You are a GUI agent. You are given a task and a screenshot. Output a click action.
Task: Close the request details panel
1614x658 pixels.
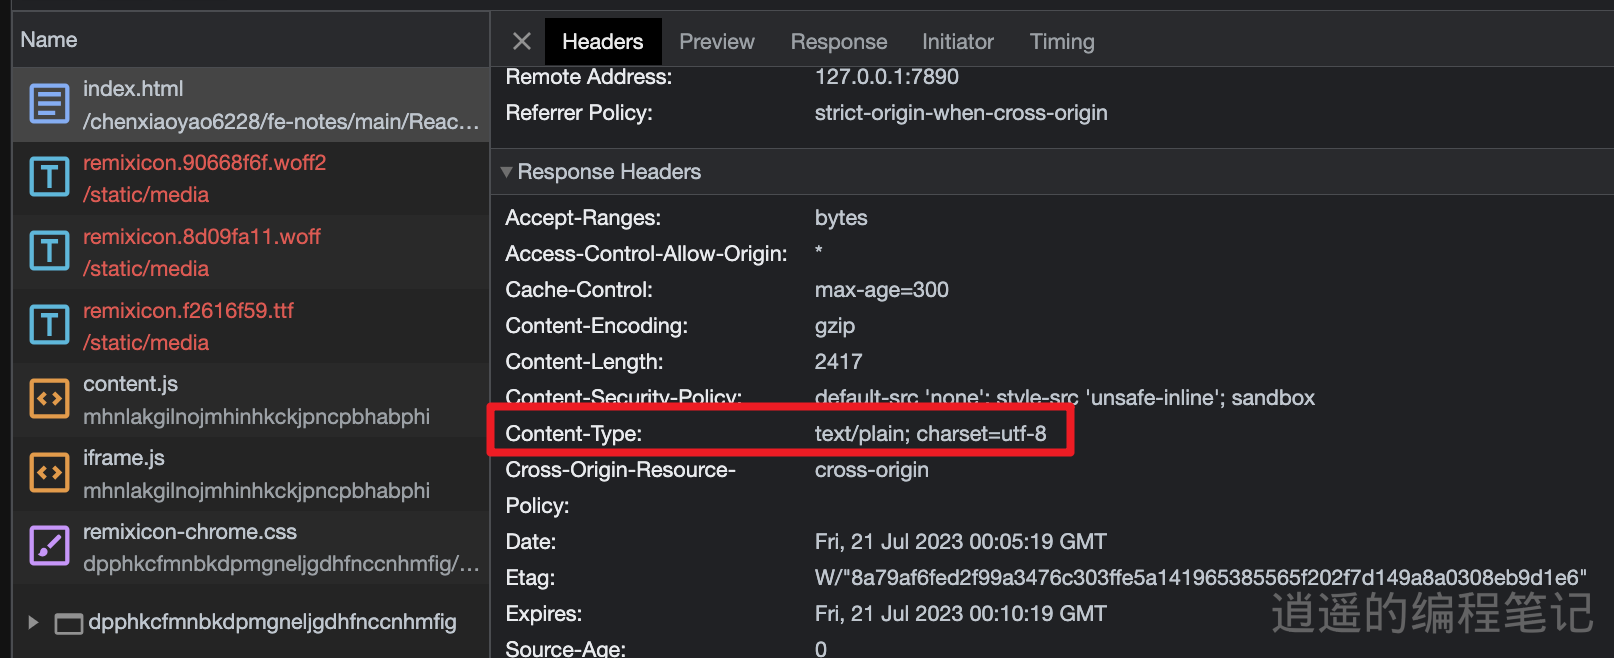[x=521, y=41]
